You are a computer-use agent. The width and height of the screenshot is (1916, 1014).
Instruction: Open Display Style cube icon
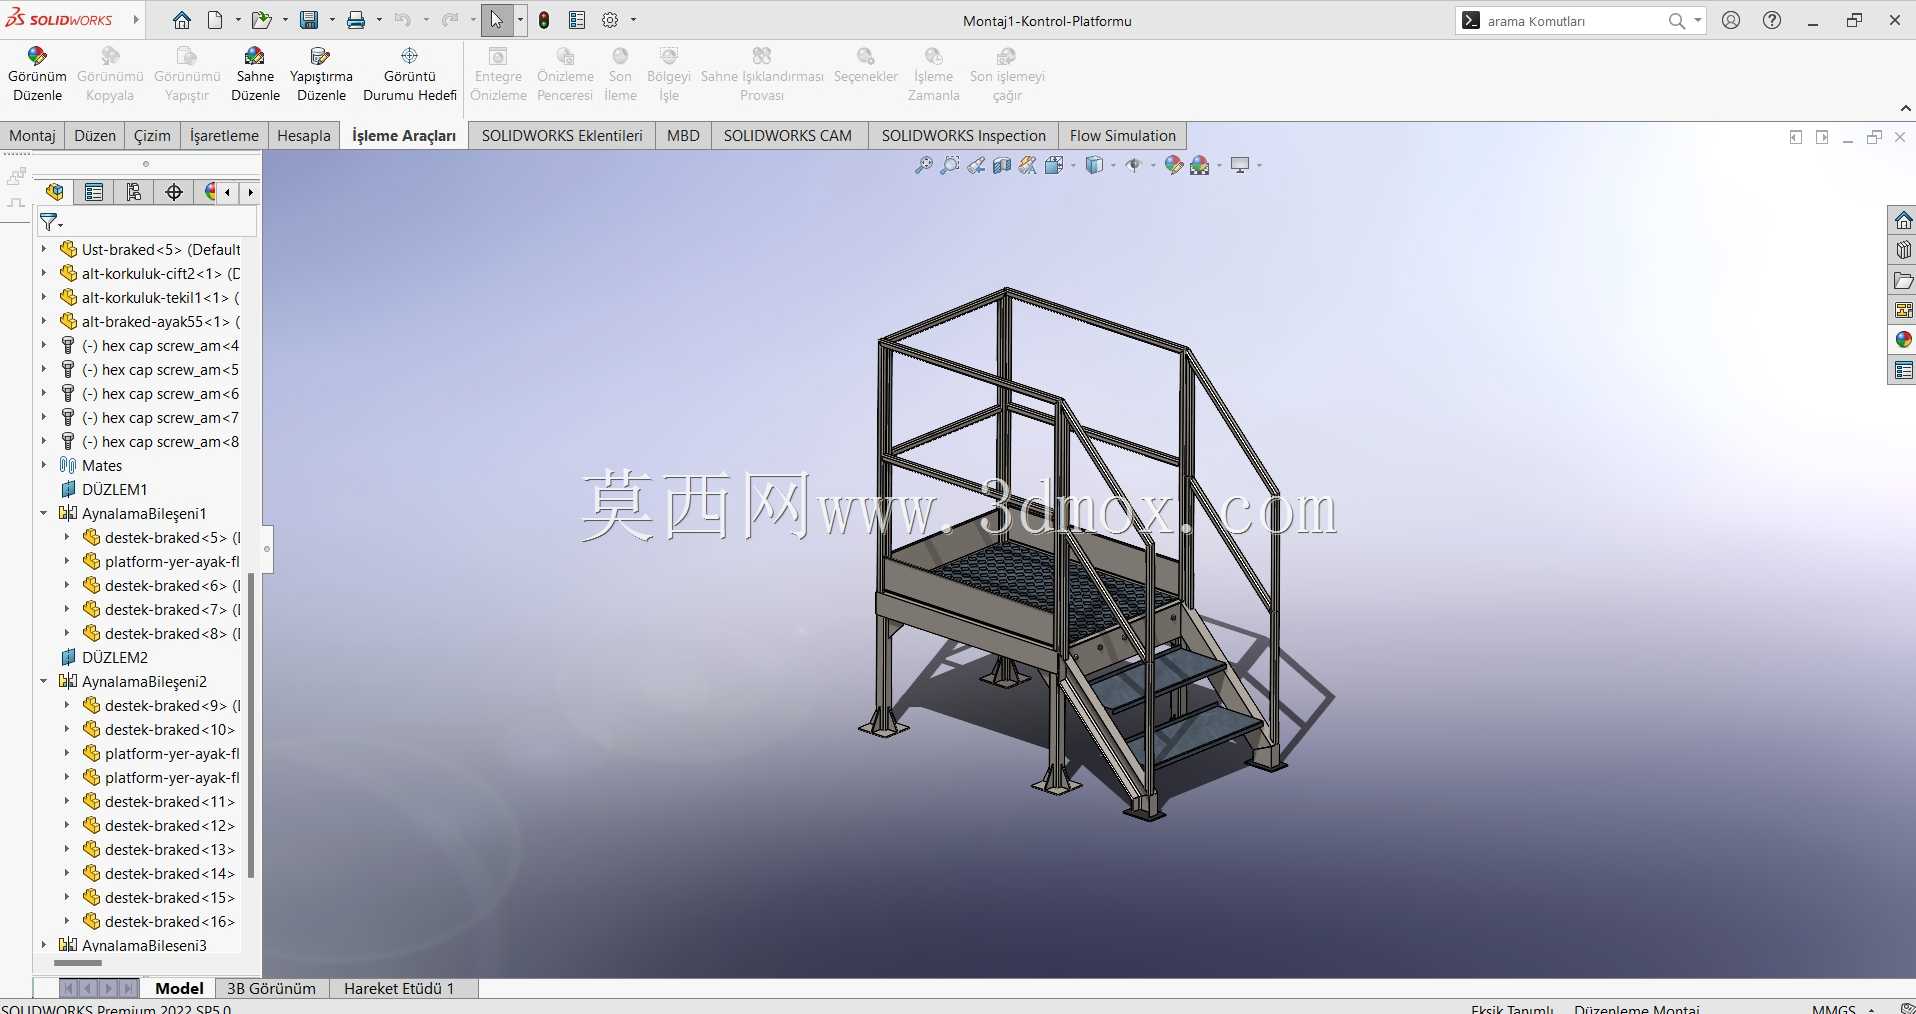[x=1094, y=165]
